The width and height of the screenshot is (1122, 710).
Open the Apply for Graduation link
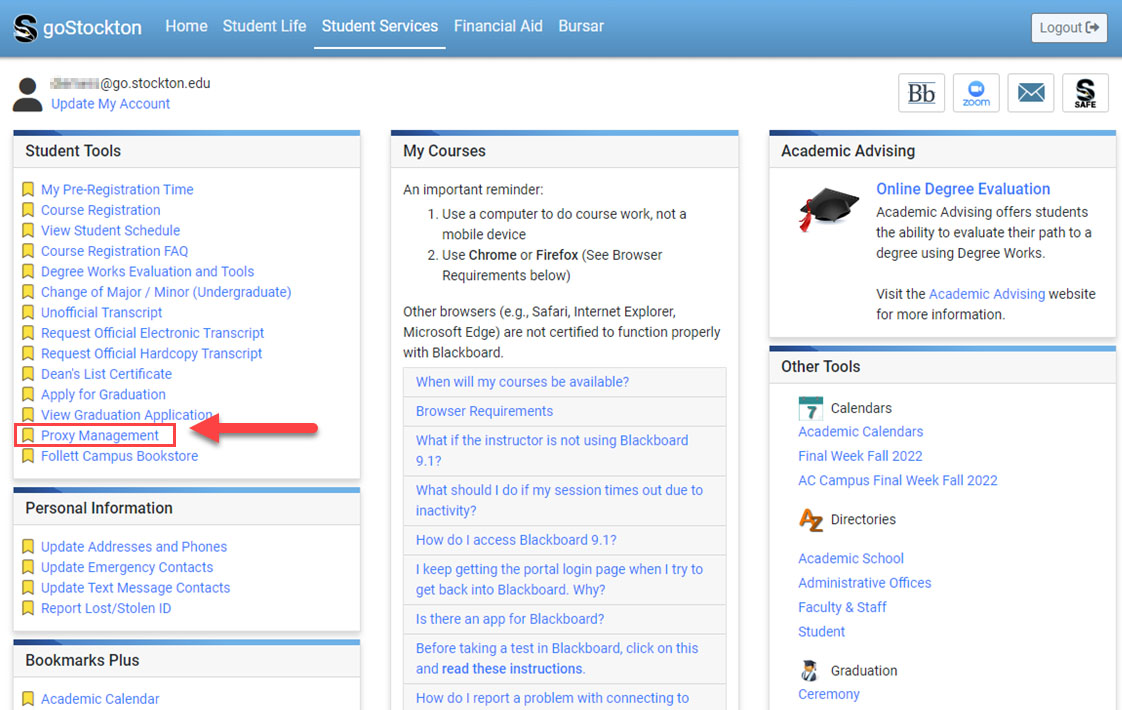coord(103,394)
